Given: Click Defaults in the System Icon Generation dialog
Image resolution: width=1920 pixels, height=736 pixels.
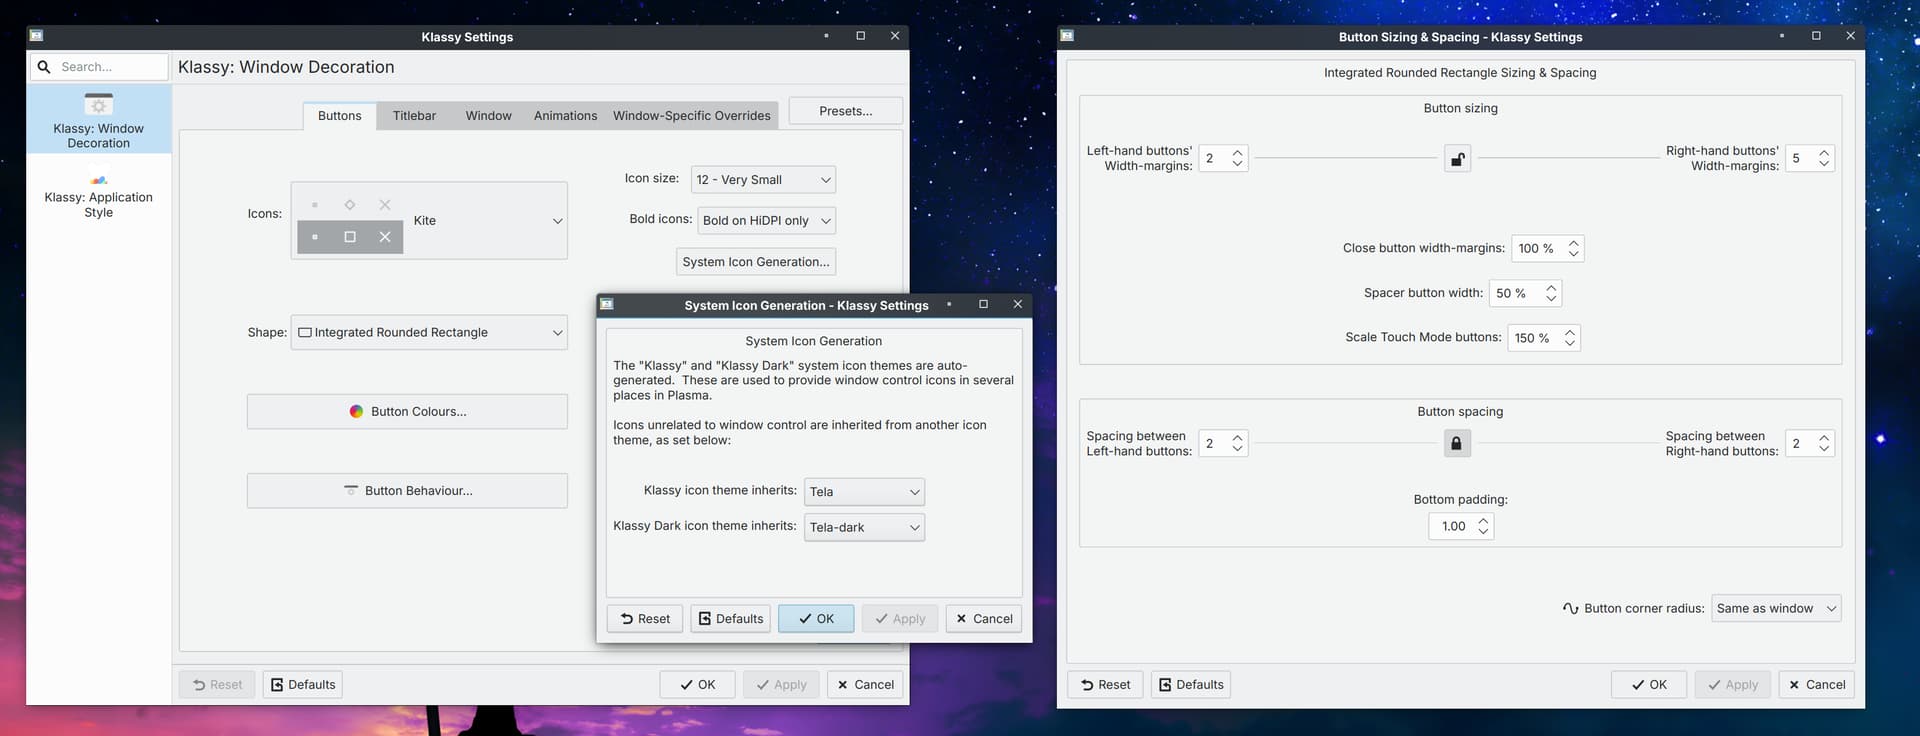Looking at the screenshot, I should 731,619.
